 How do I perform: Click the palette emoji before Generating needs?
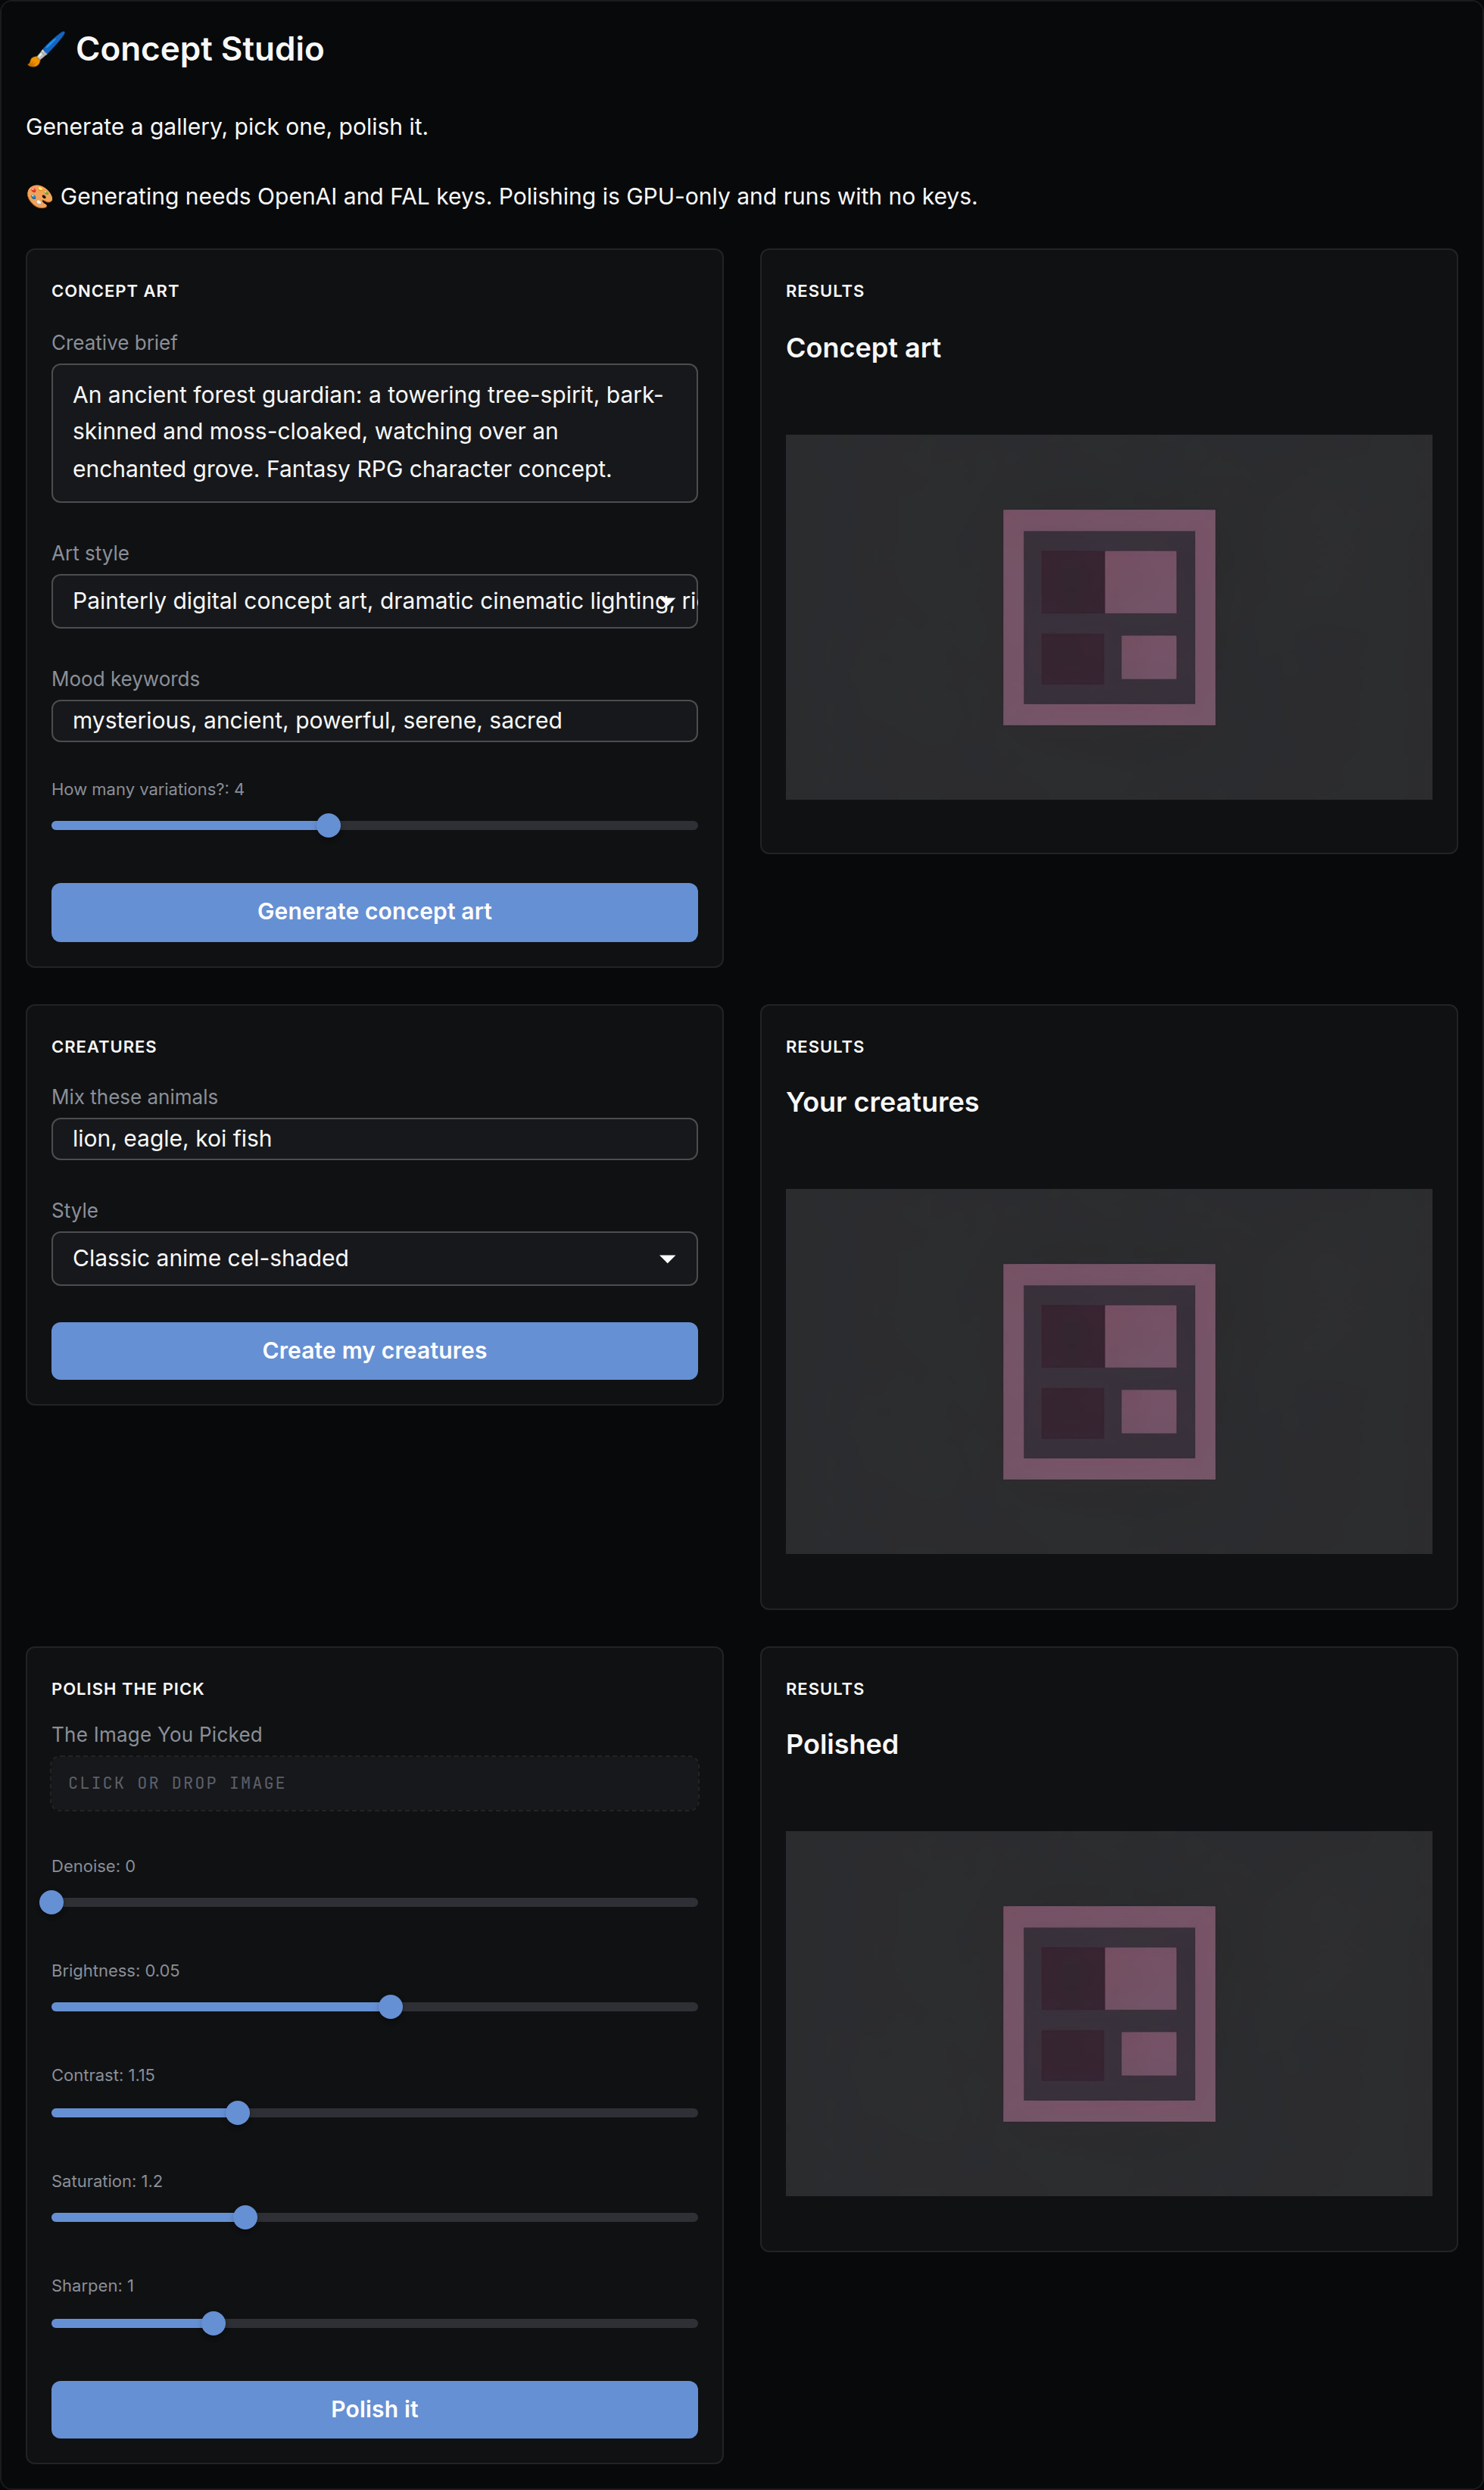tap(39, 196)
